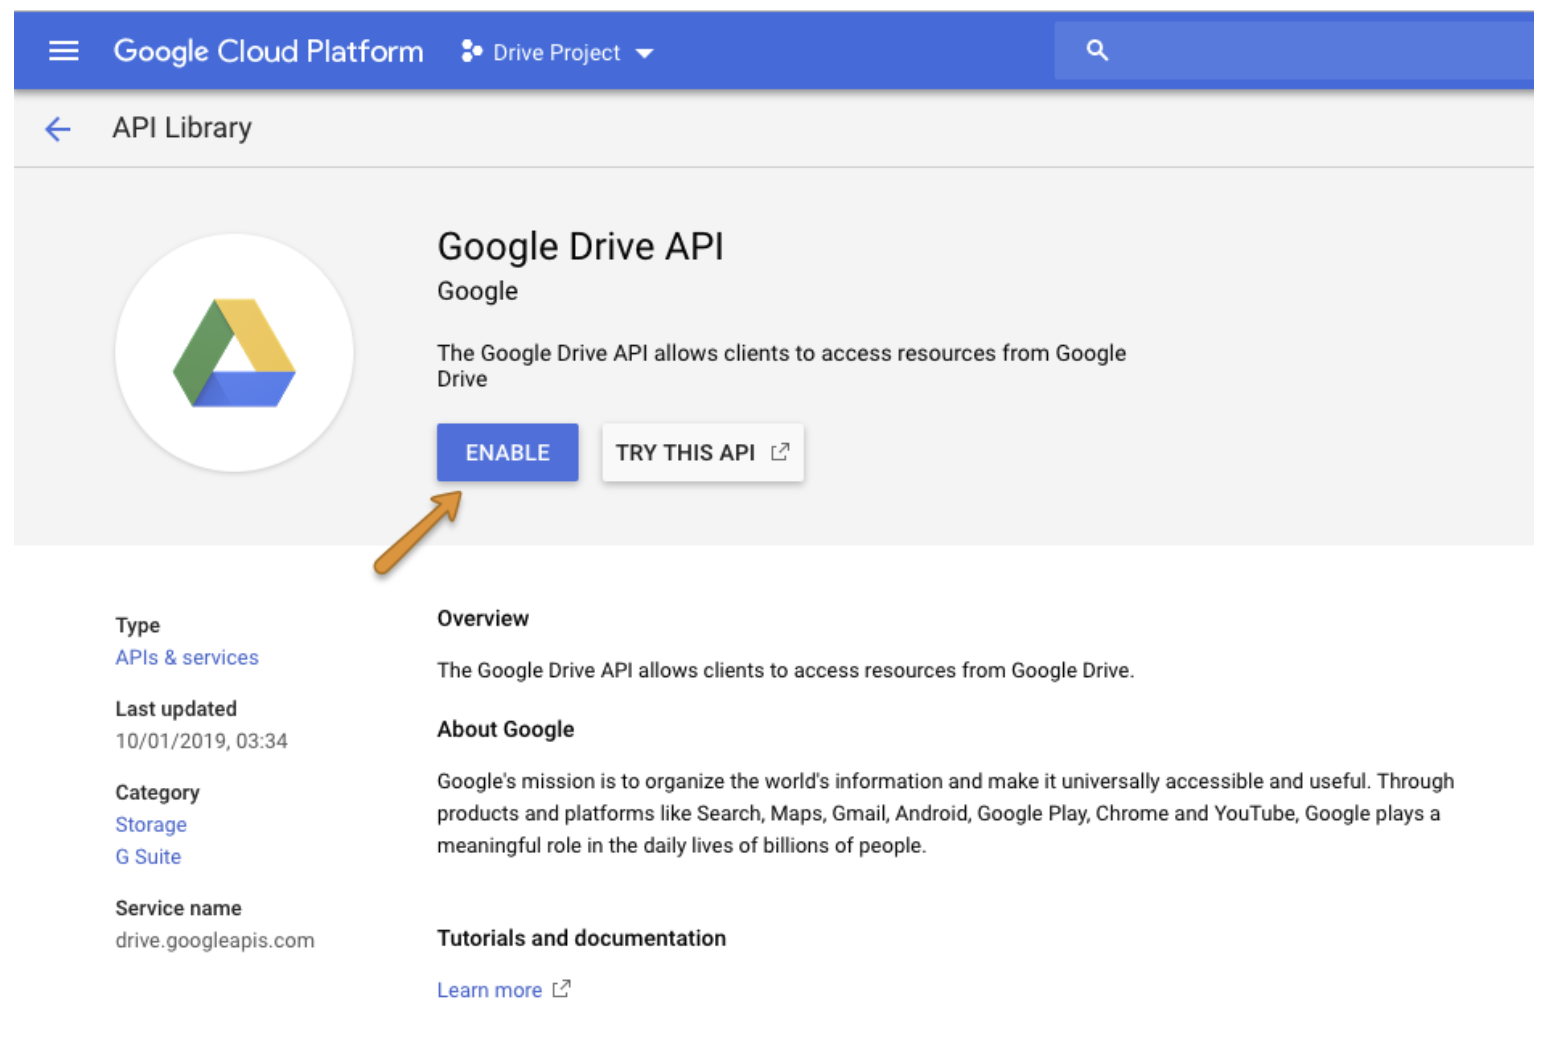Click the drive.googleapis.com service name
The image size is (1550, 1038).
215,940
